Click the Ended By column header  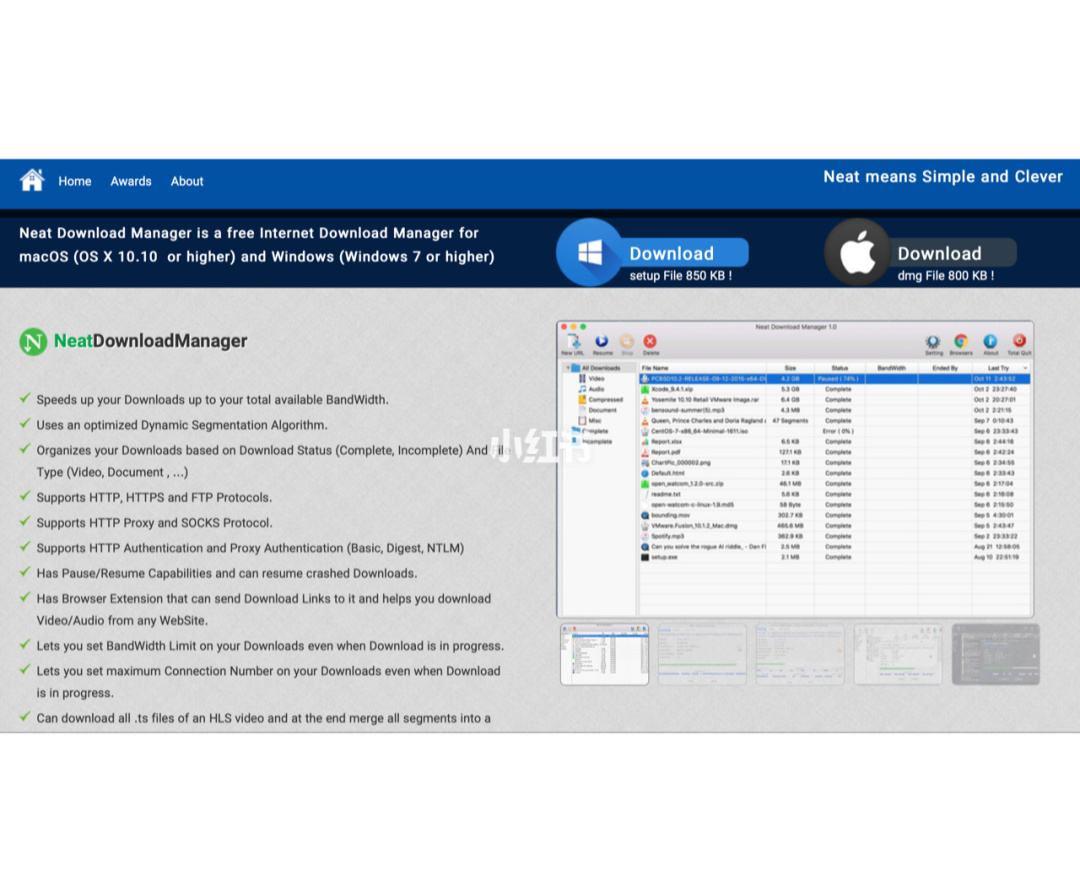click(945, 368)
